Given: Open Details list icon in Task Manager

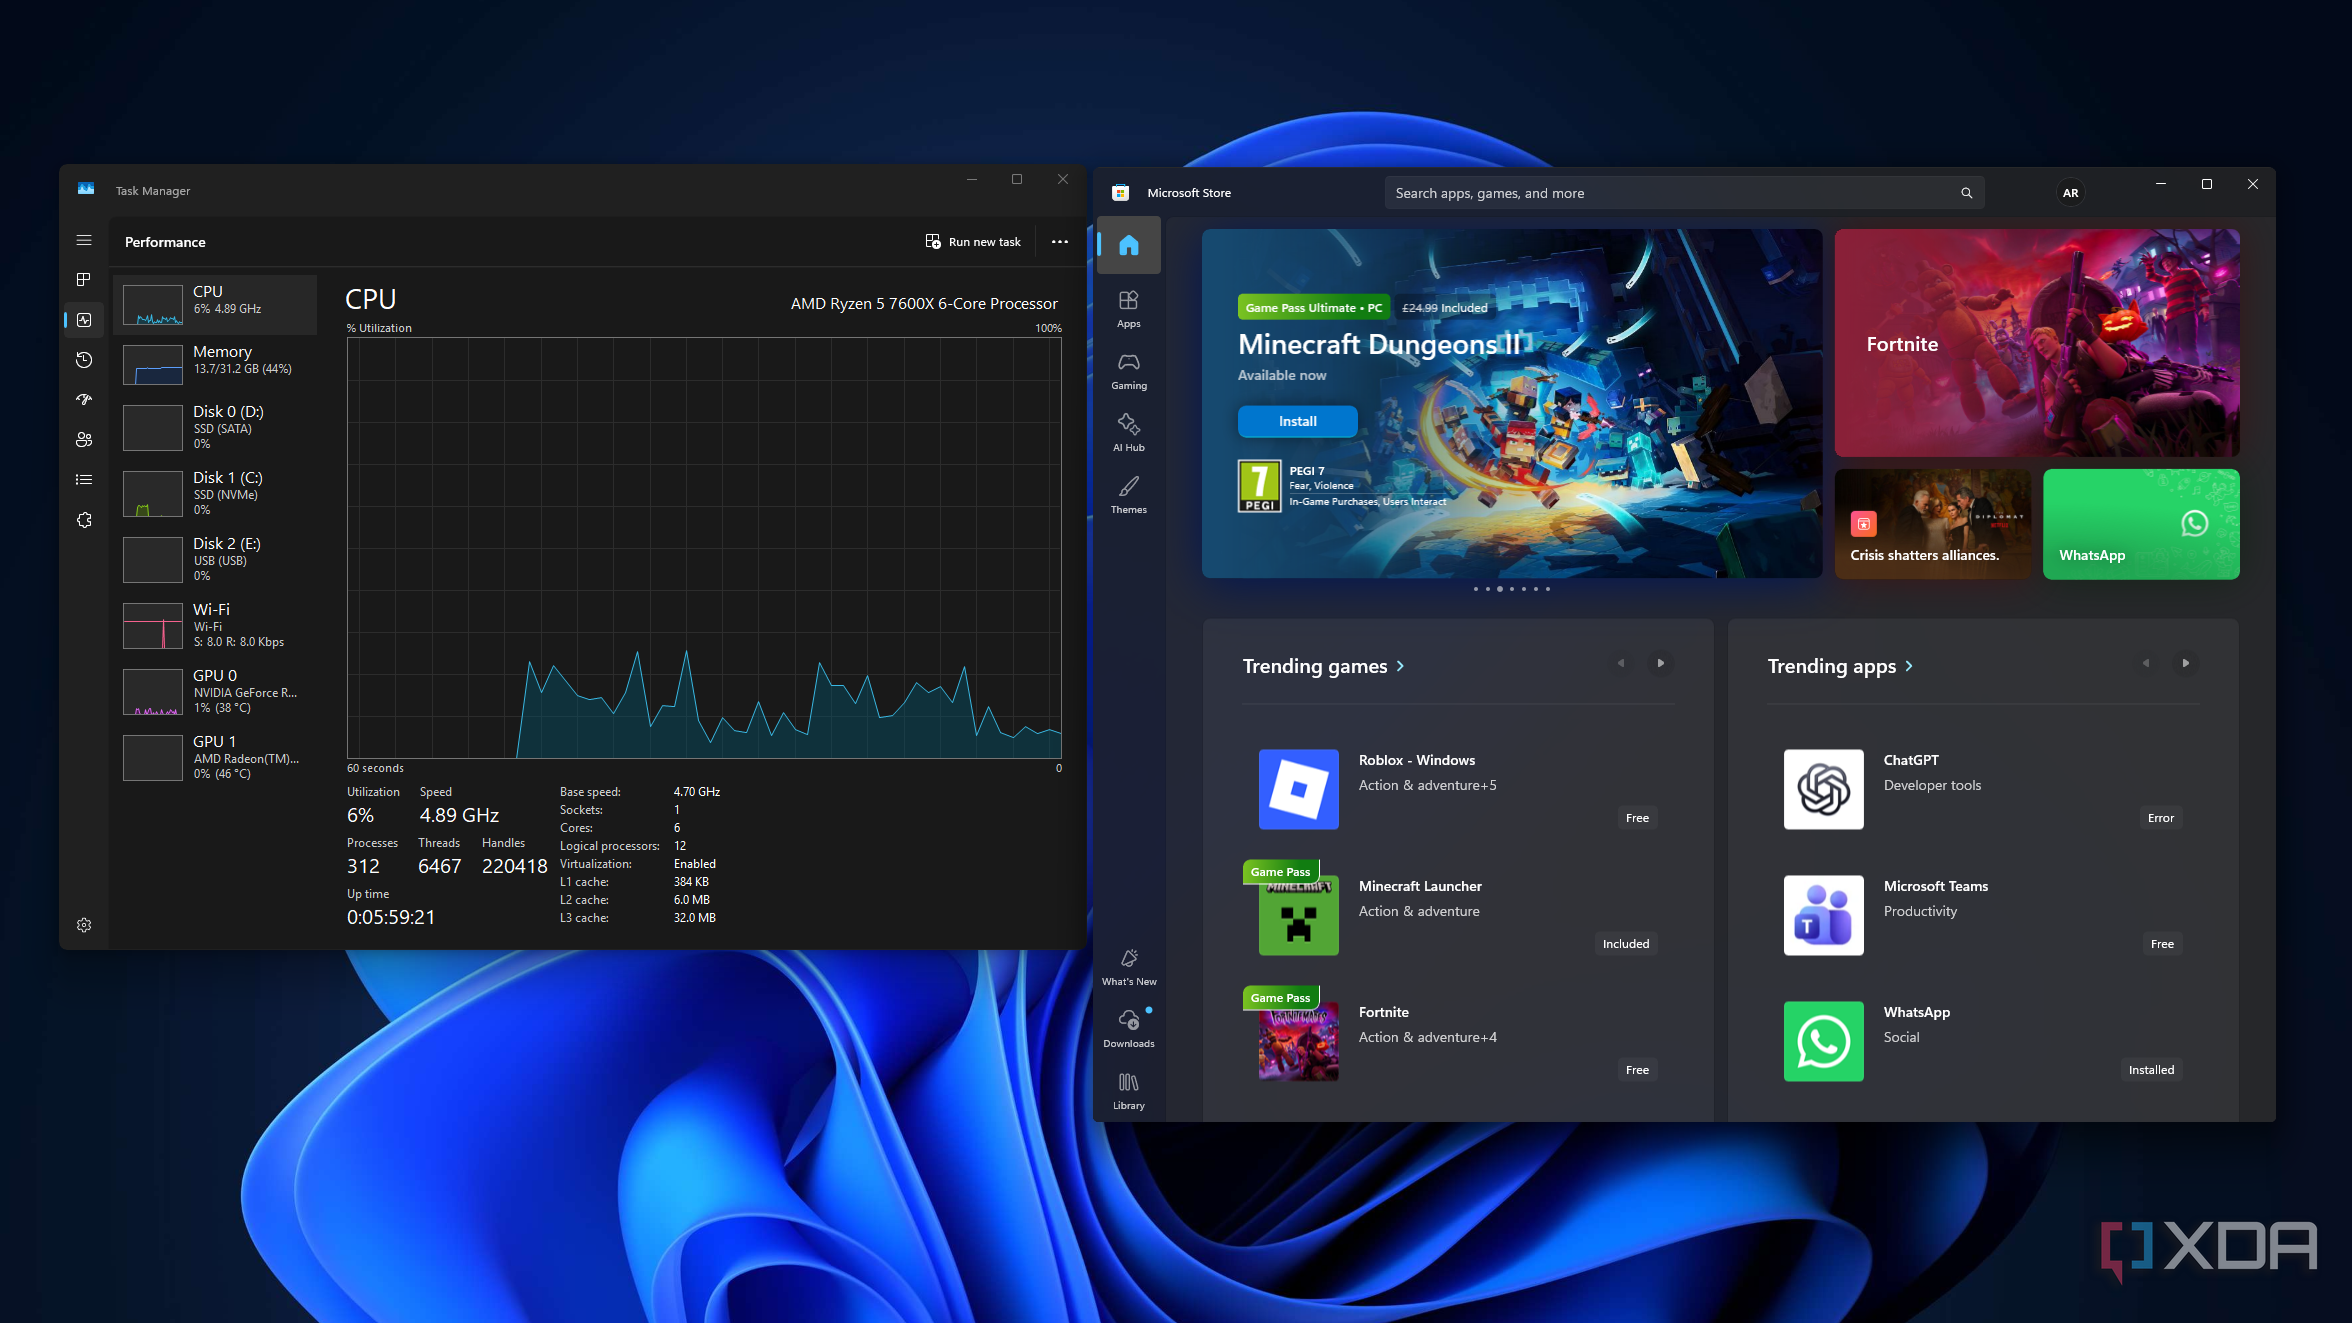Looking at the screenshot, I should click(x=84, y=480).
